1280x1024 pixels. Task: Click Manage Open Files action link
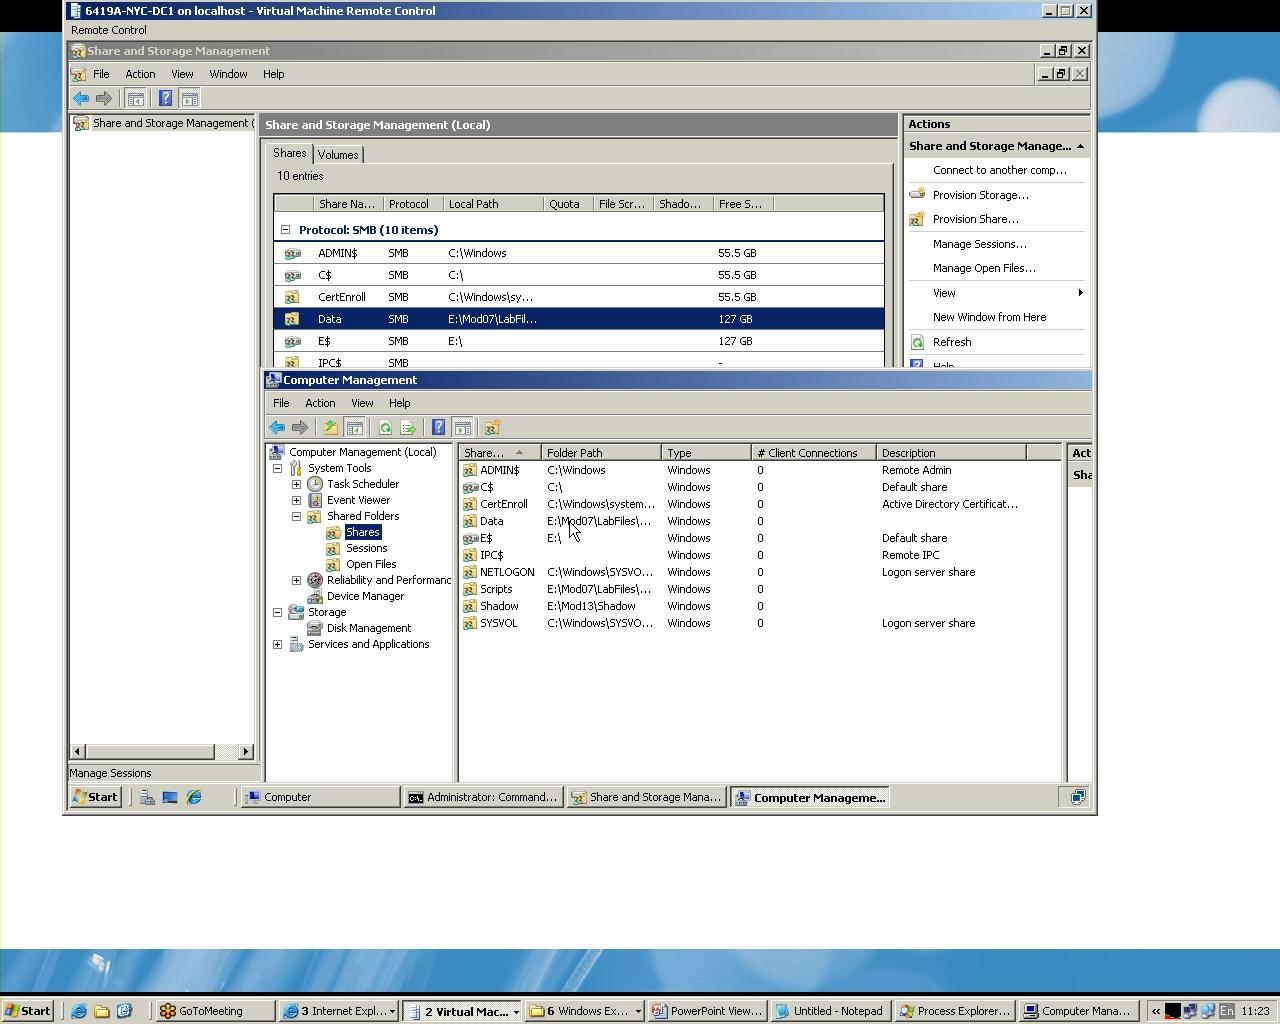click(984, 268)
